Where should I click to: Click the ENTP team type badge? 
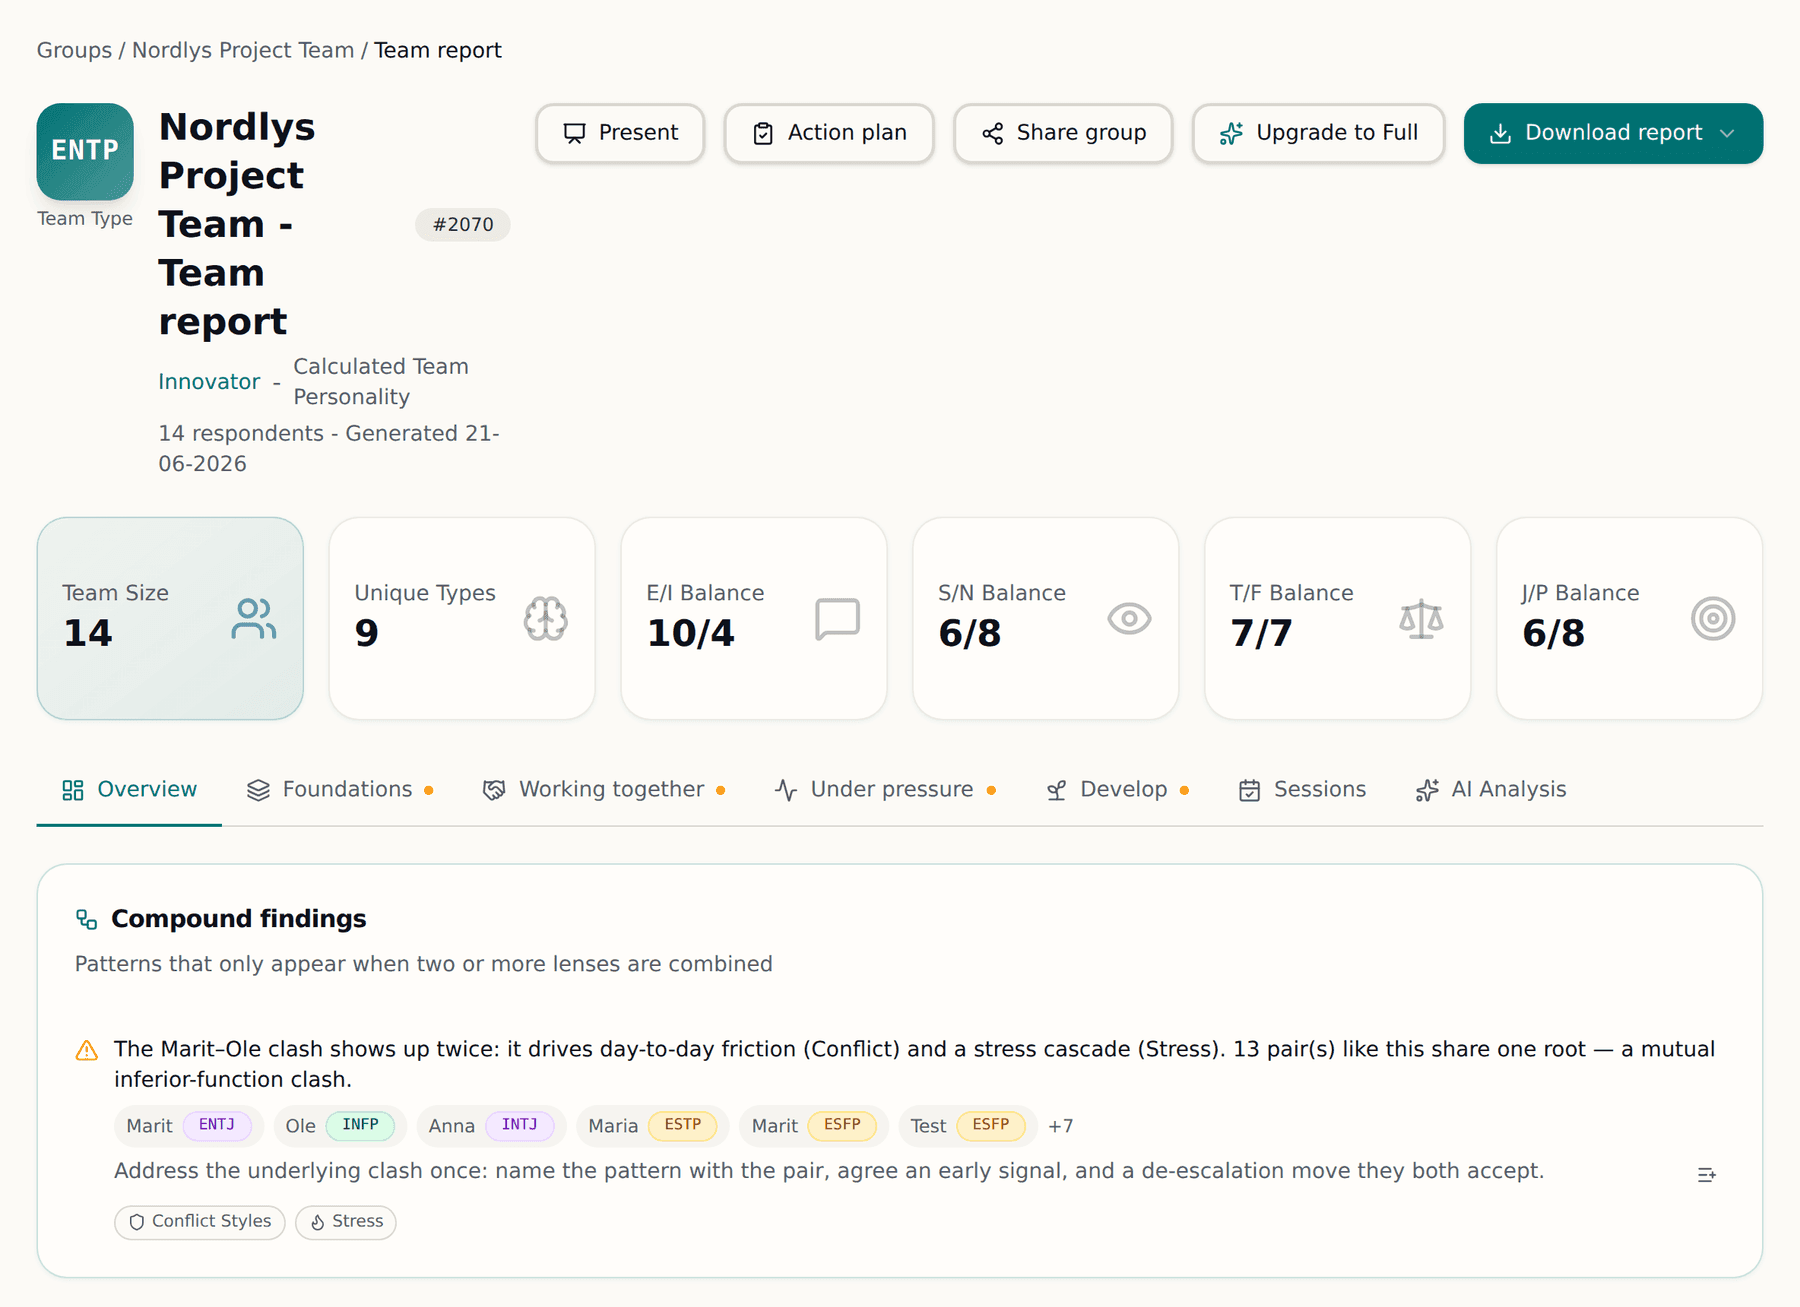point(85,151)
